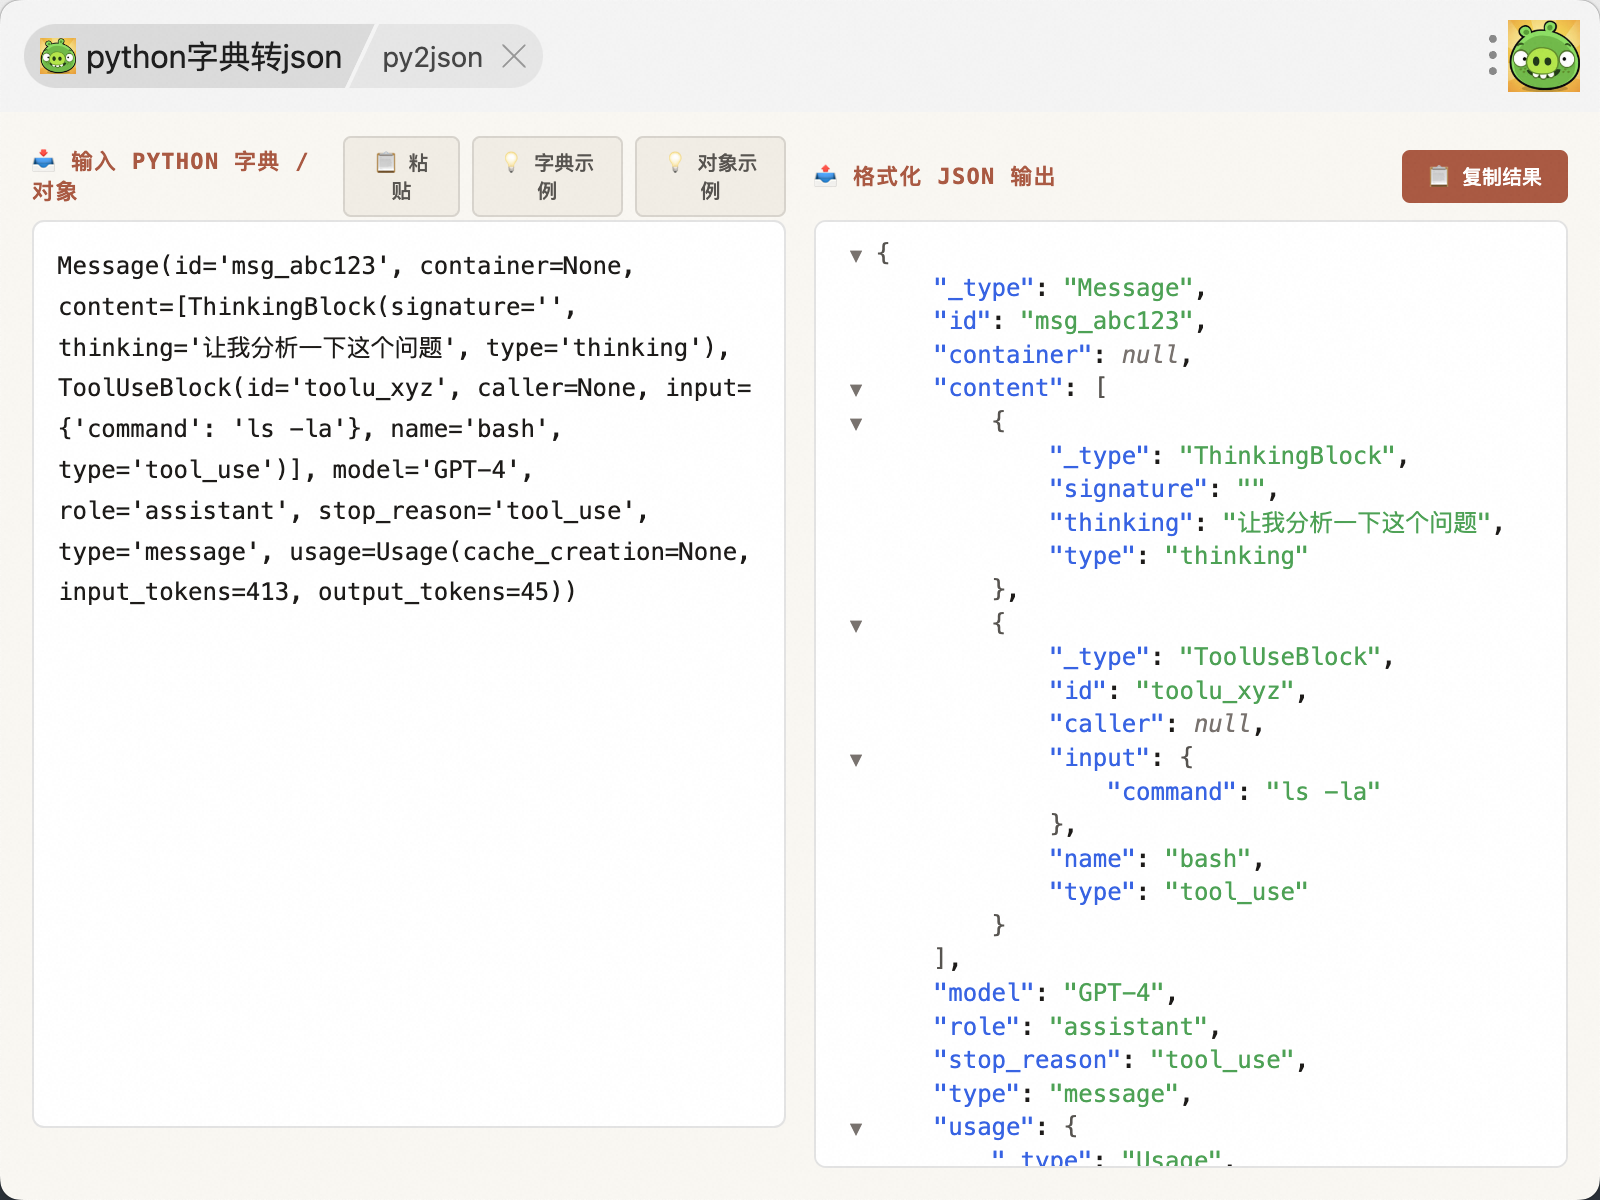The width and height of the screenshot is (1600, 1200).
Task: Switch to the python字典转json tab
Action: [x=213, y=57]
